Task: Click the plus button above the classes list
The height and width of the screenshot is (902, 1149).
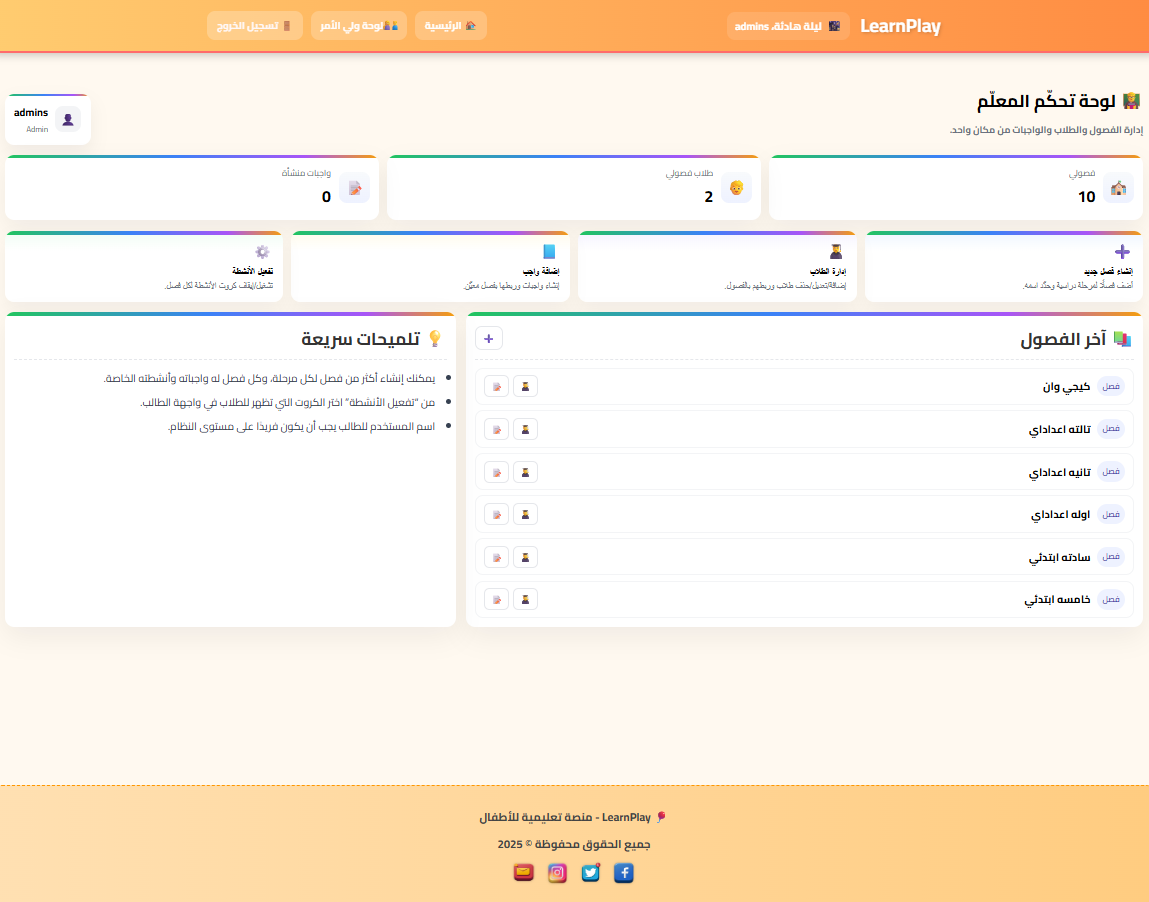Action: click(488, 338)
